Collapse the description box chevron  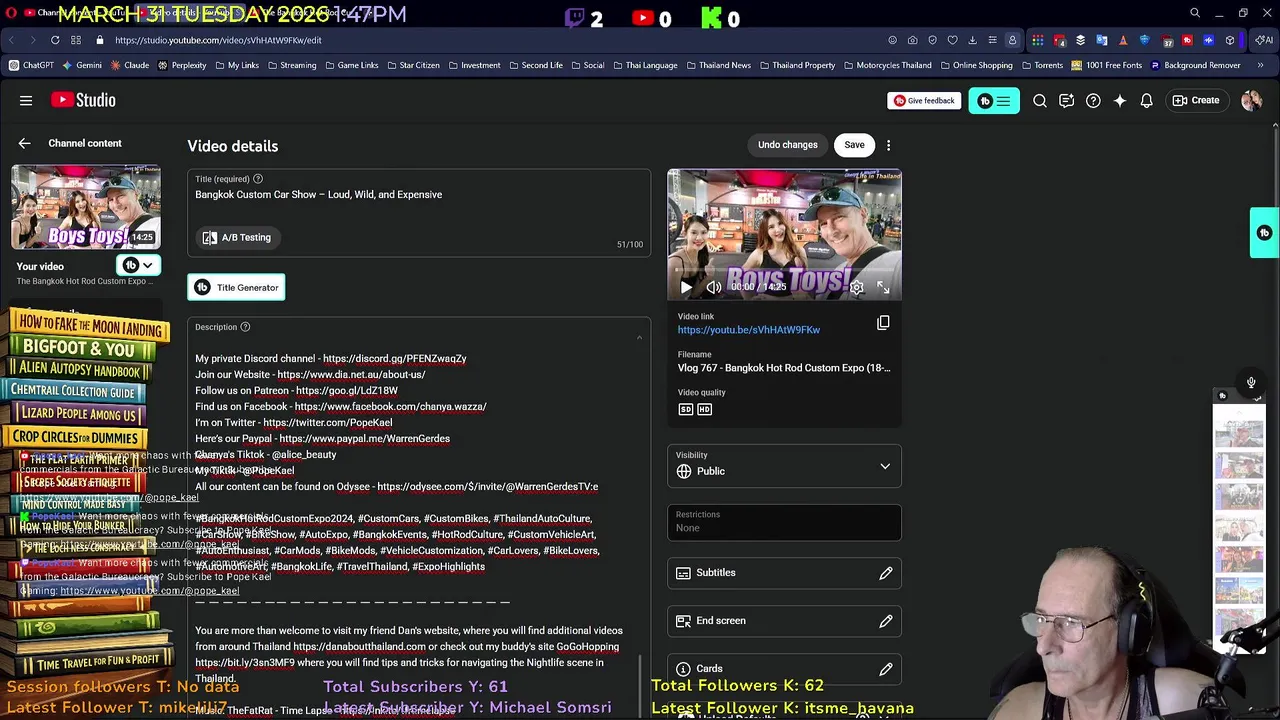[x=639, y=337]
